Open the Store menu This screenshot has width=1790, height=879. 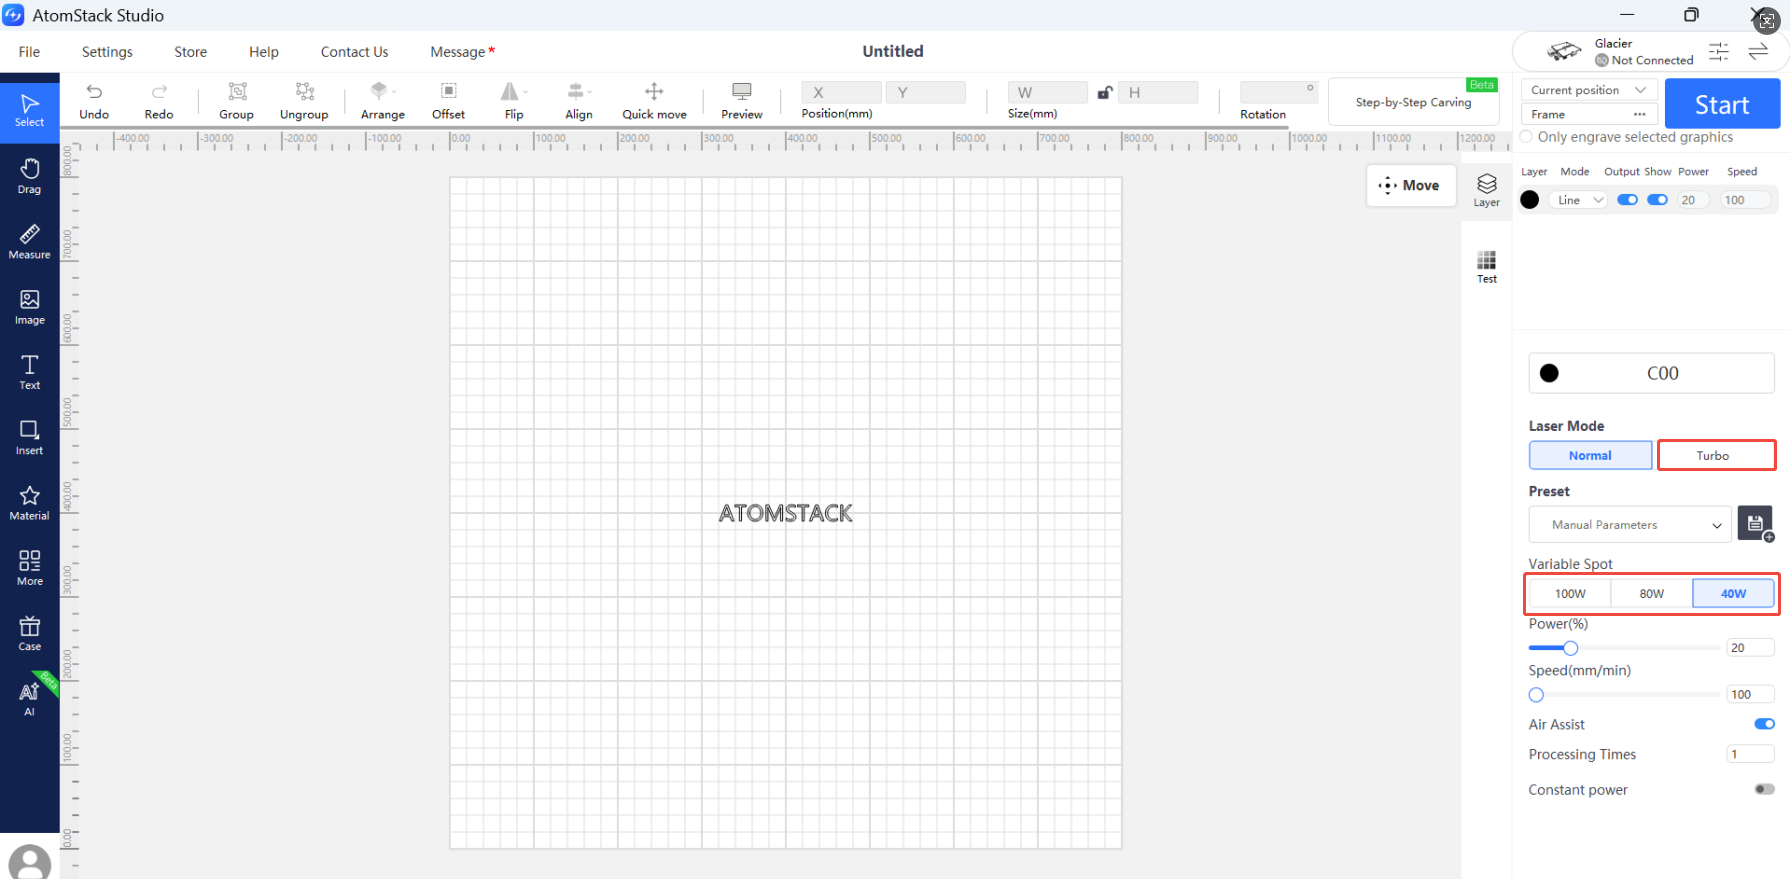point(191,52)
